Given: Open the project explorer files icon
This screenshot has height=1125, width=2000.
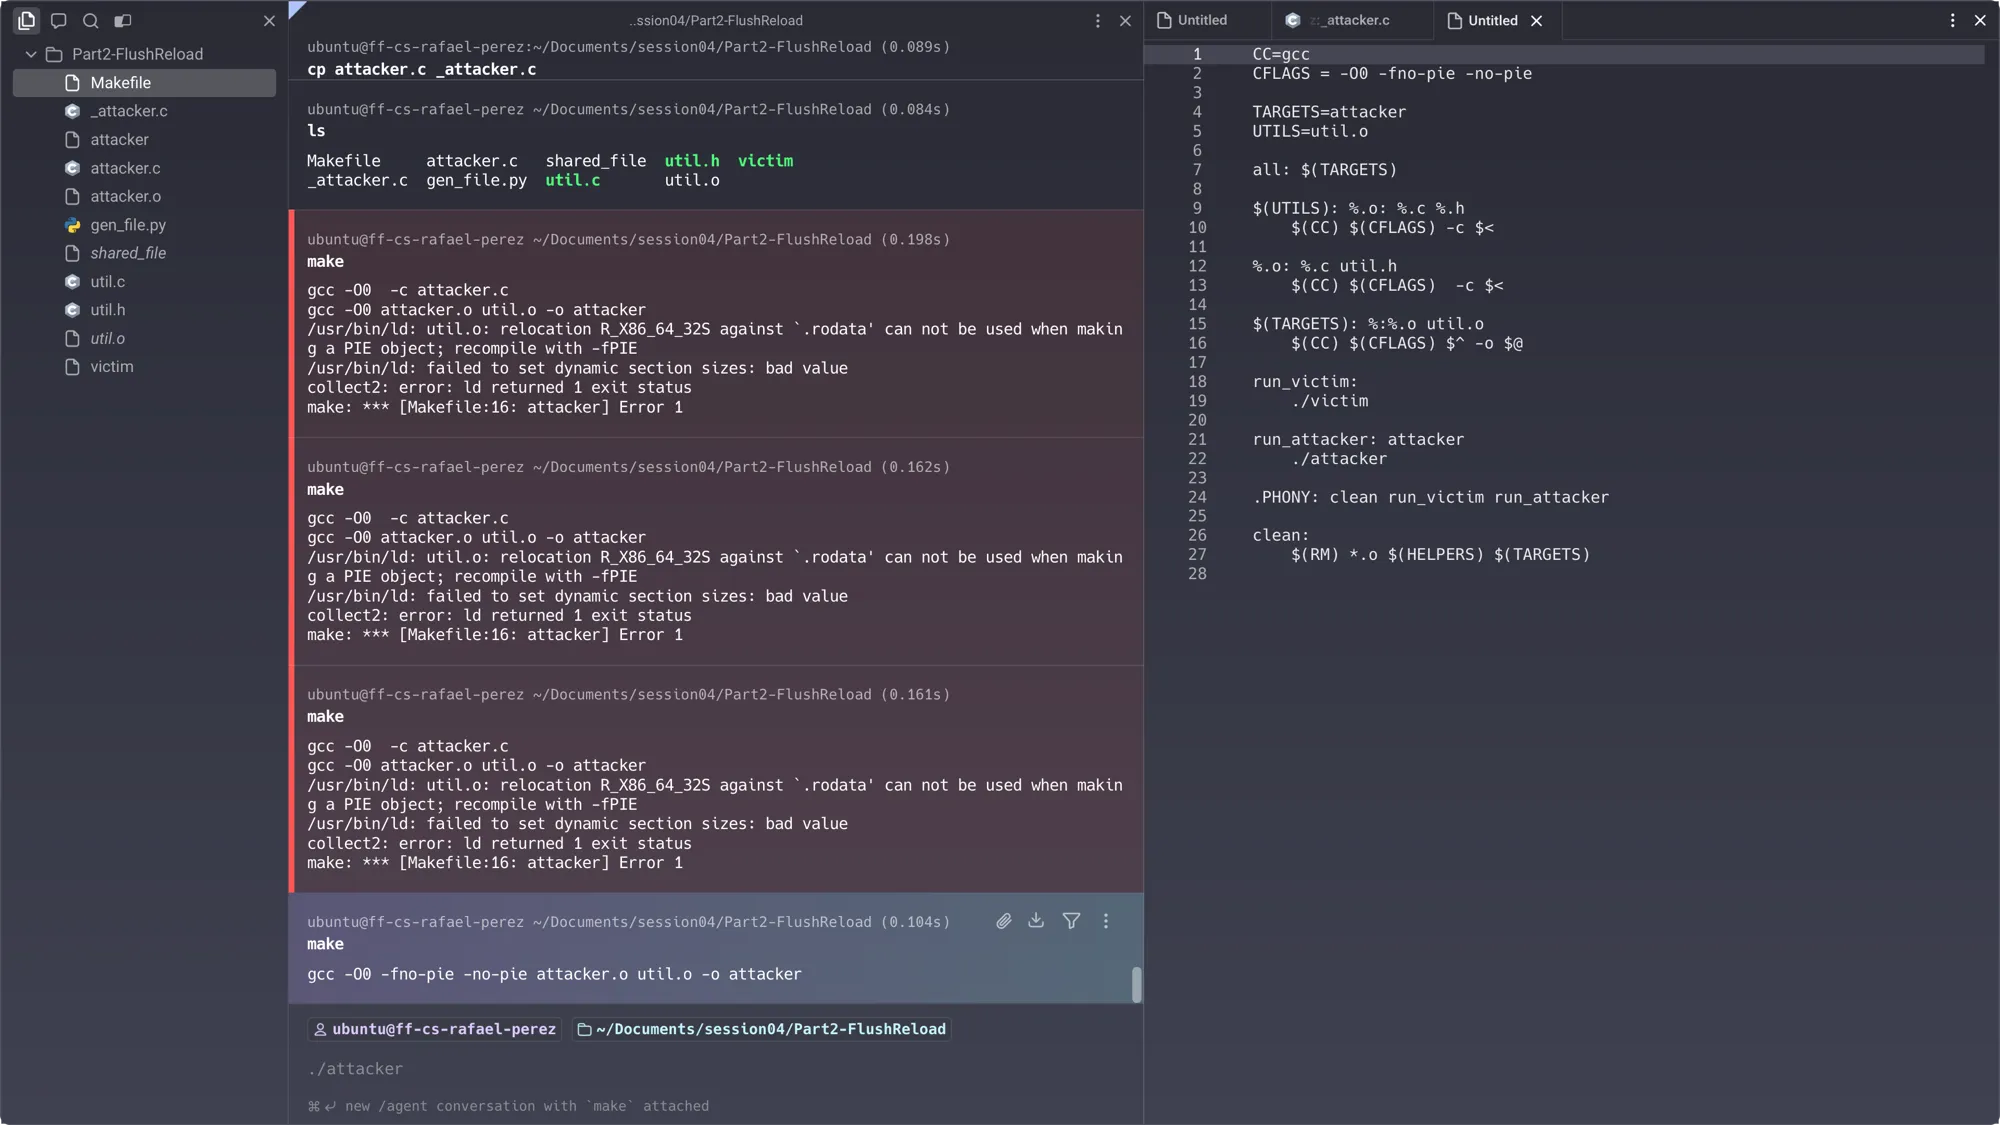Looking at the screenshot, I should coord(27,20).
